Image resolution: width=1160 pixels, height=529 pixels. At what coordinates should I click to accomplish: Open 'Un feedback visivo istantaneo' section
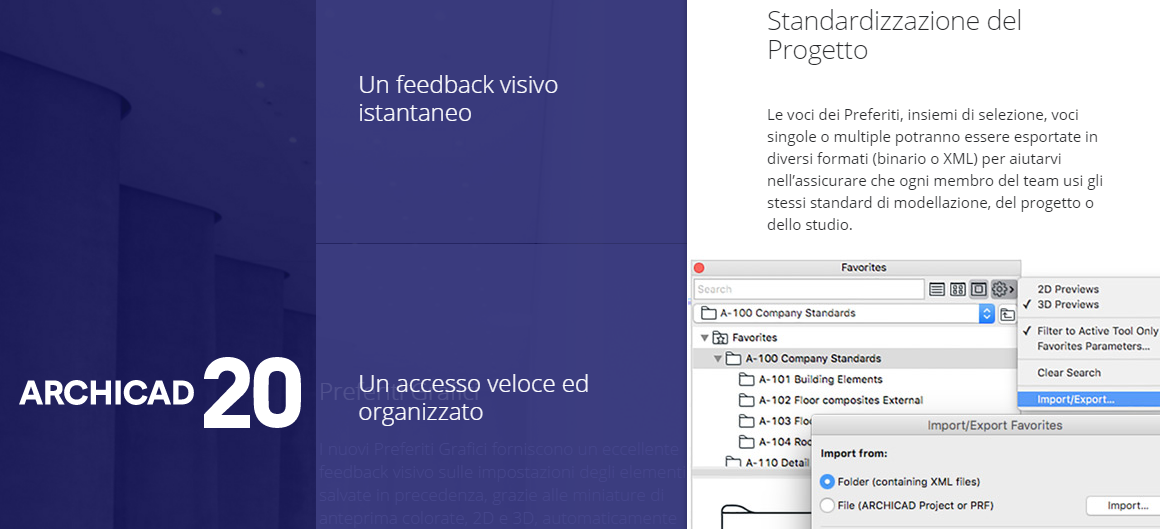(458, 98)
